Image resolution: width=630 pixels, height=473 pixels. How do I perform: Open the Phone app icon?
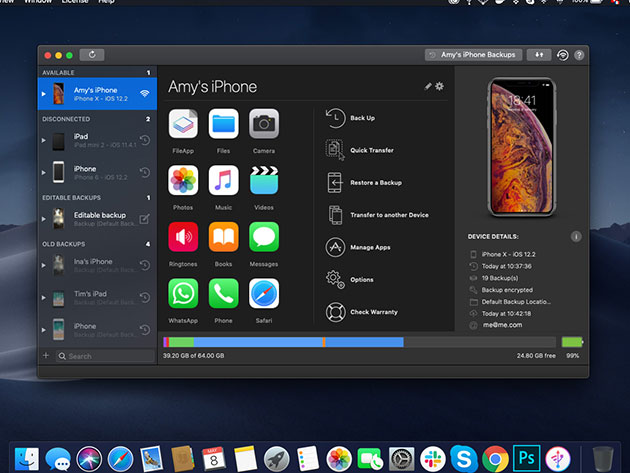223,294
